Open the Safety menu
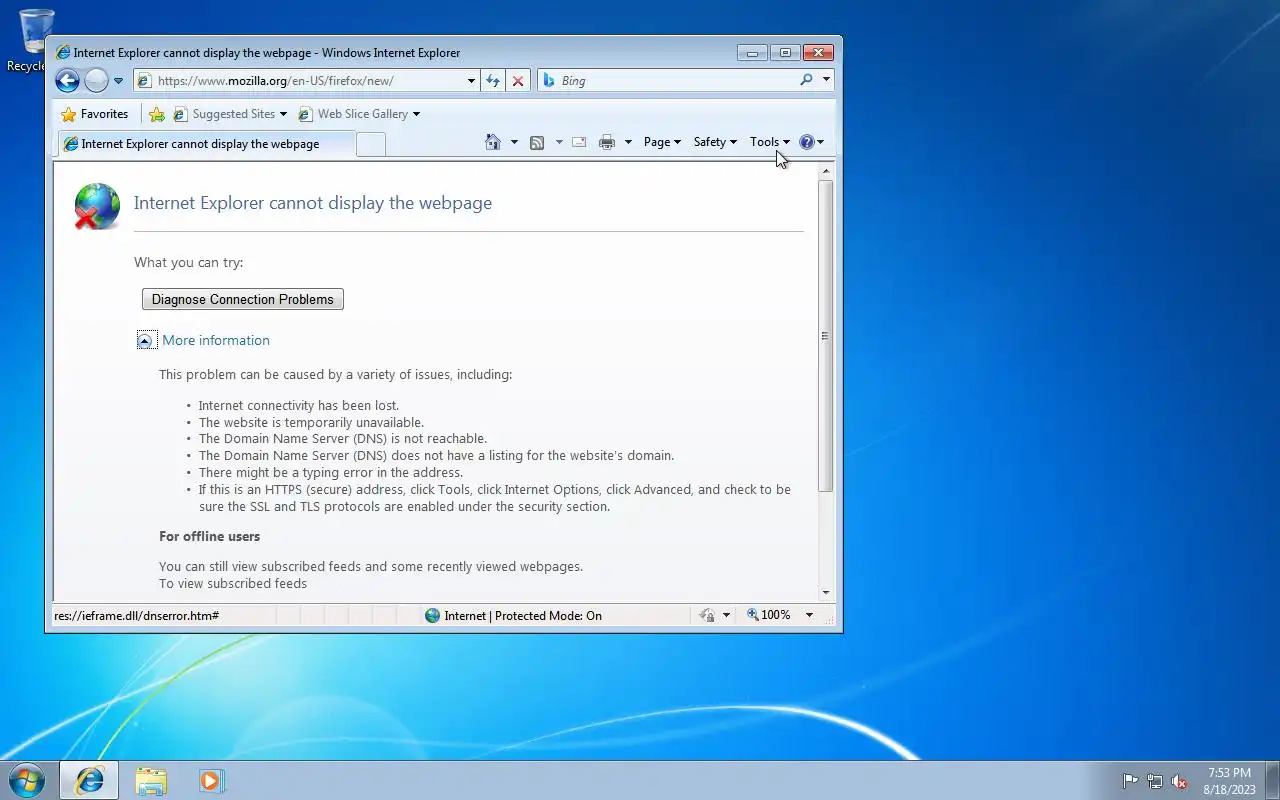The width and height of the screenshot is (1280, 800). [x=715, y=142]
